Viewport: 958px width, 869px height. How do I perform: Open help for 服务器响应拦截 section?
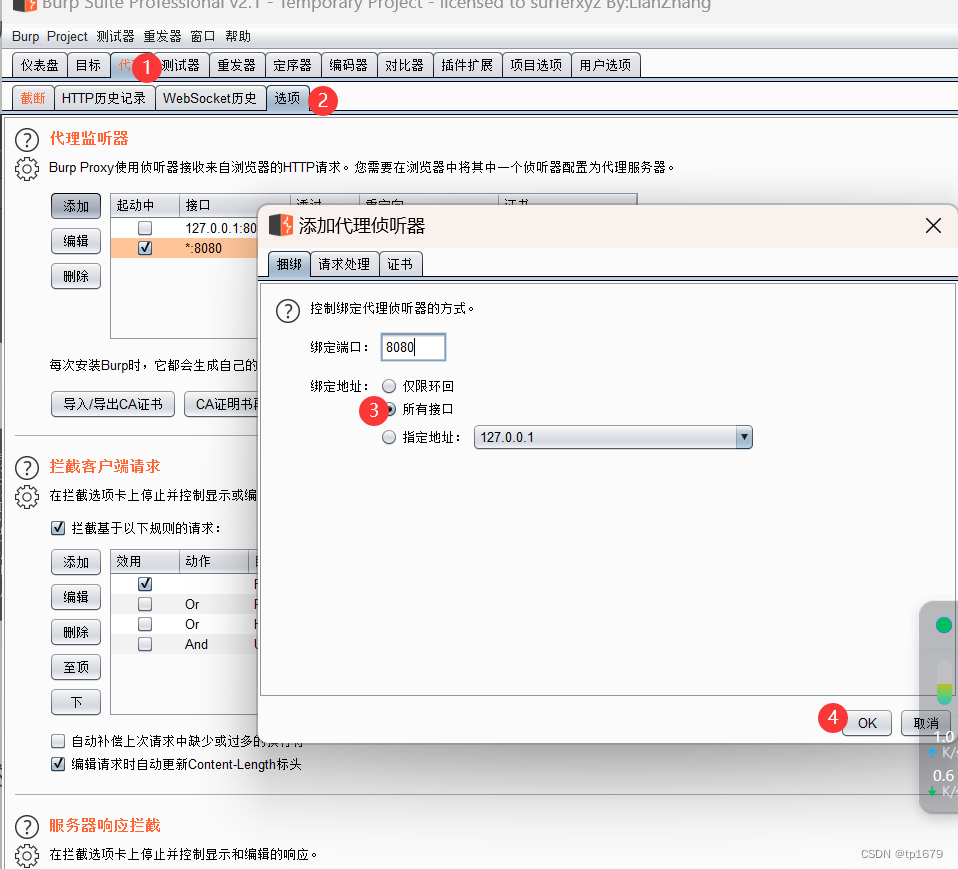(x=27, y=826)
